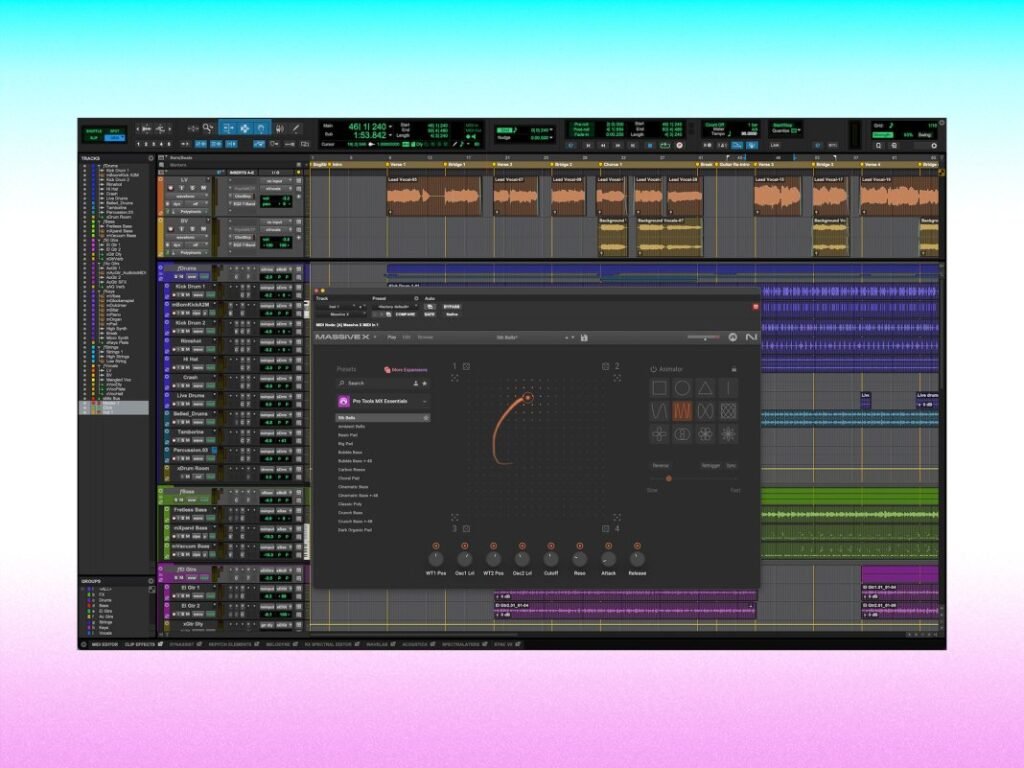Open the MIDI EDITOR bottom tab
Screen dimensions: 1024x768
[104, 645]
